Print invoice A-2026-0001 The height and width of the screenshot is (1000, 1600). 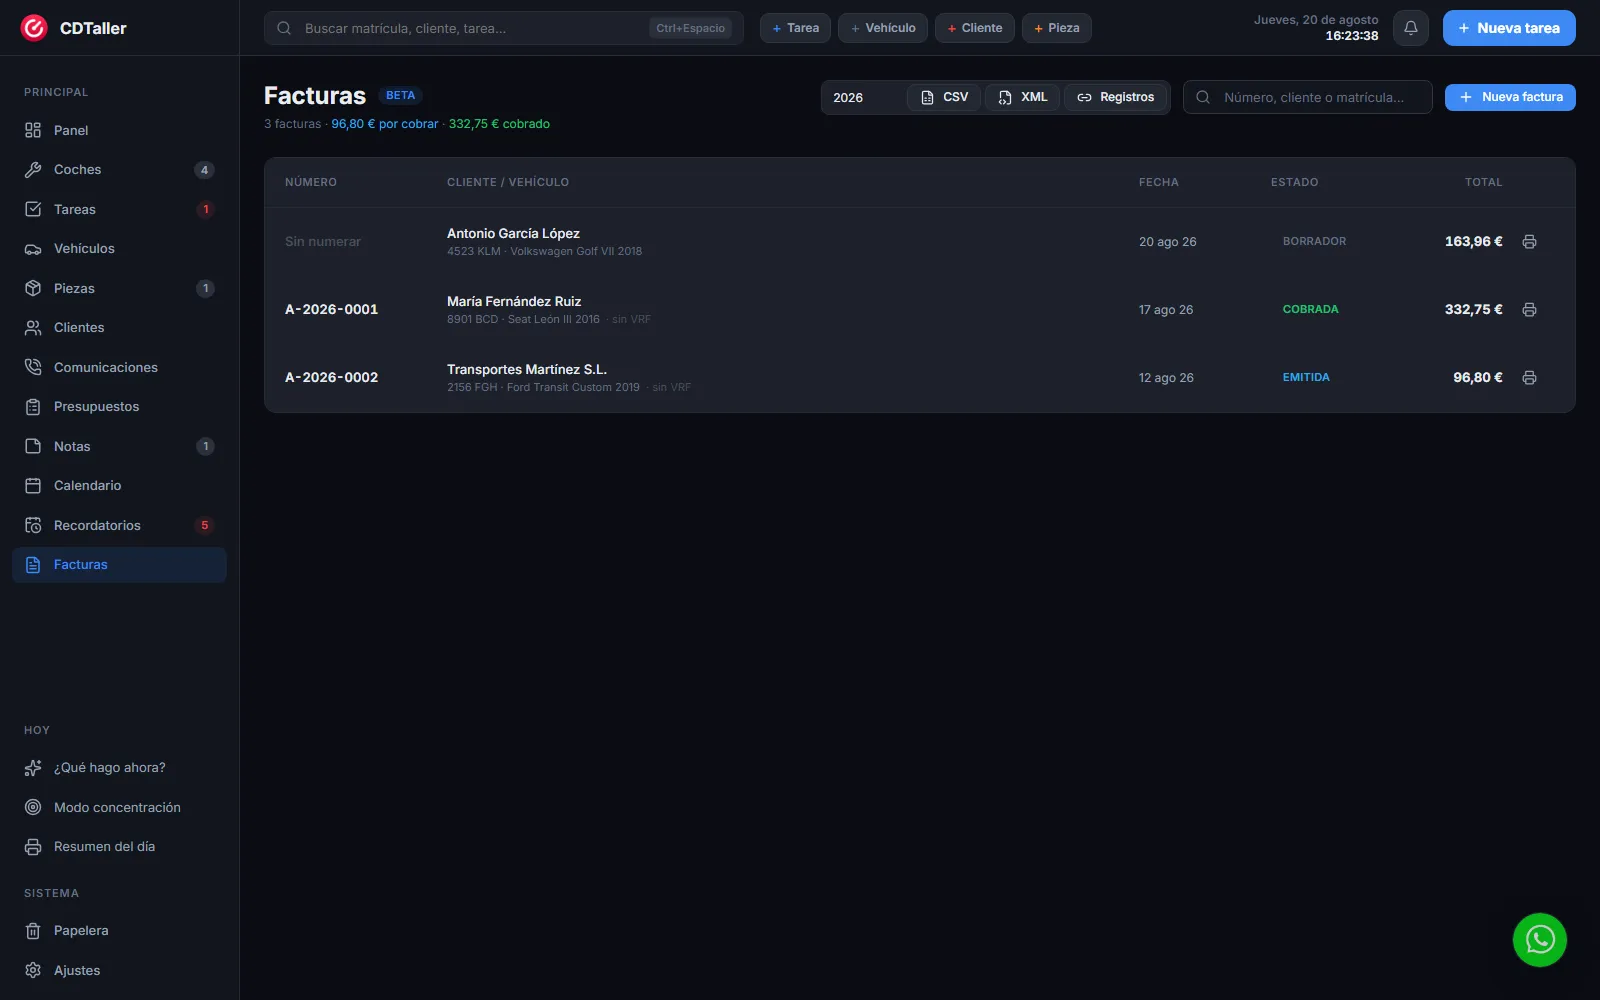[x=1529, y=310]
